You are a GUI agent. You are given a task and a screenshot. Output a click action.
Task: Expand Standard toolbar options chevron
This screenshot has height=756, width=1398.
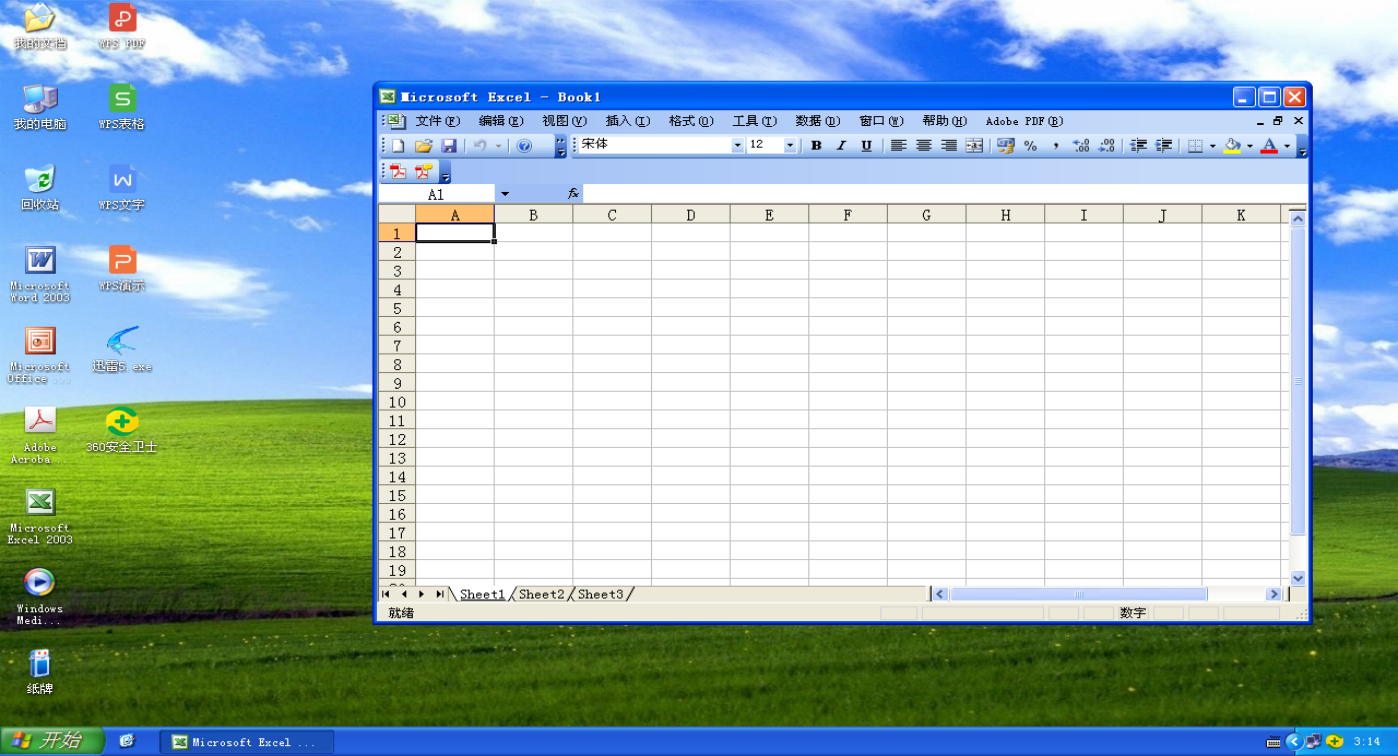pos(561,146)
